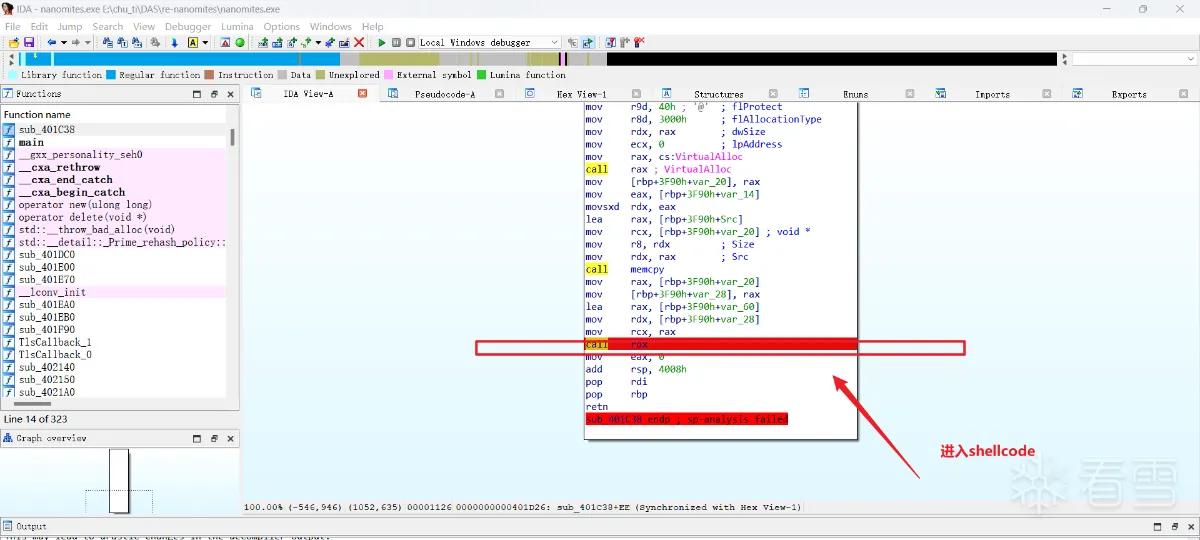Select sub_401C38 in Functions list
Viewport: 1200px width, 540px height.
114,130
